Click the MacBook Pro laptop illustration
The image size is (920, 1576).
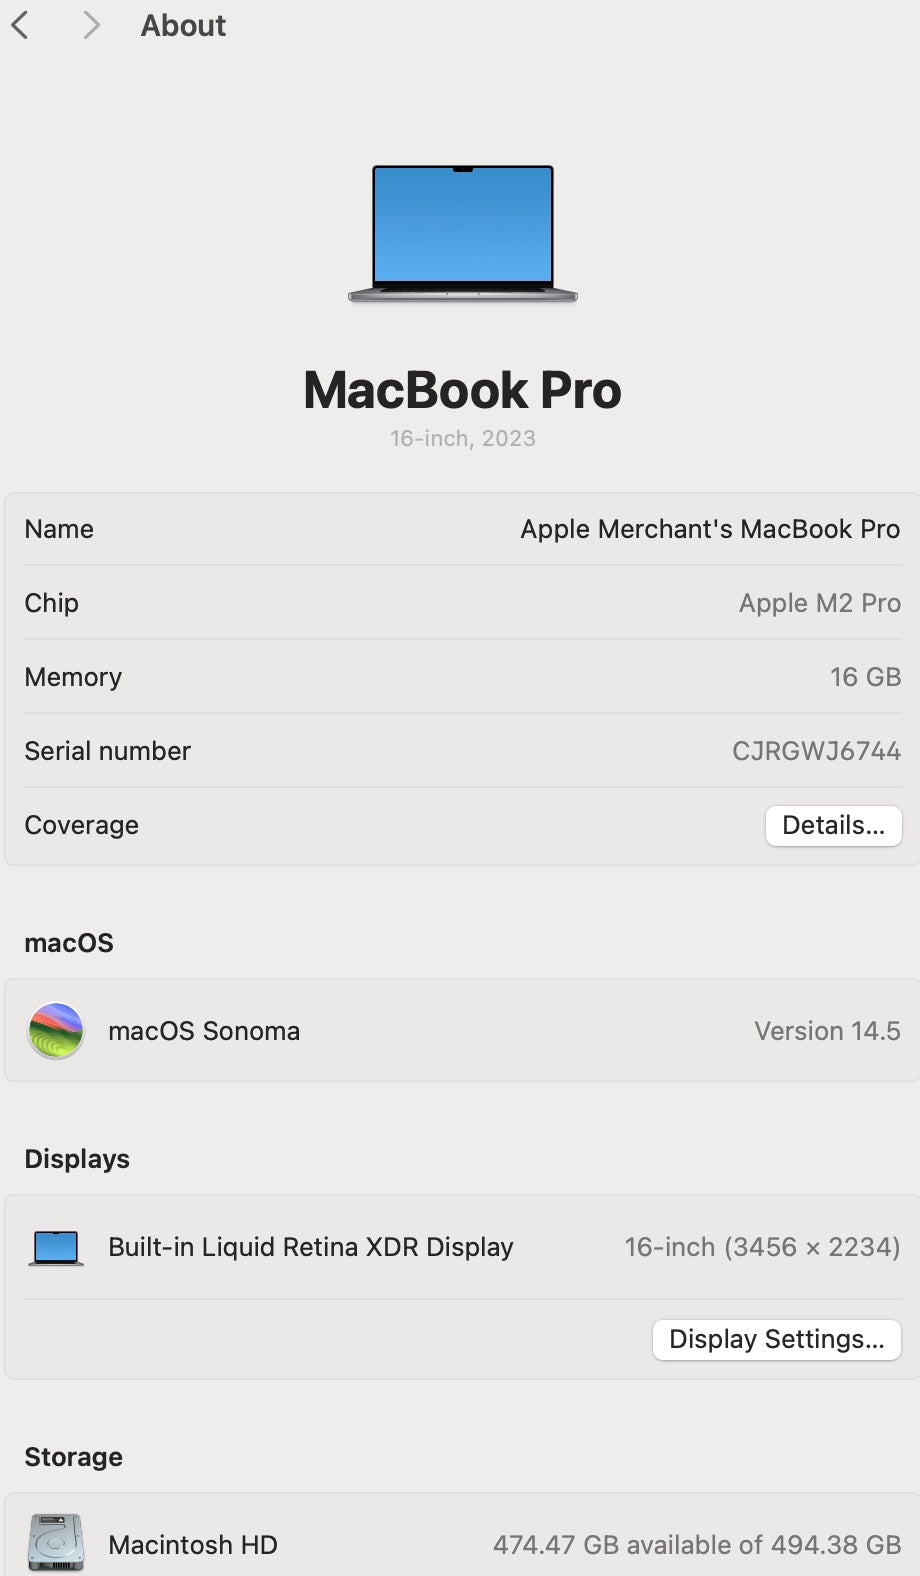coord(463,234)
